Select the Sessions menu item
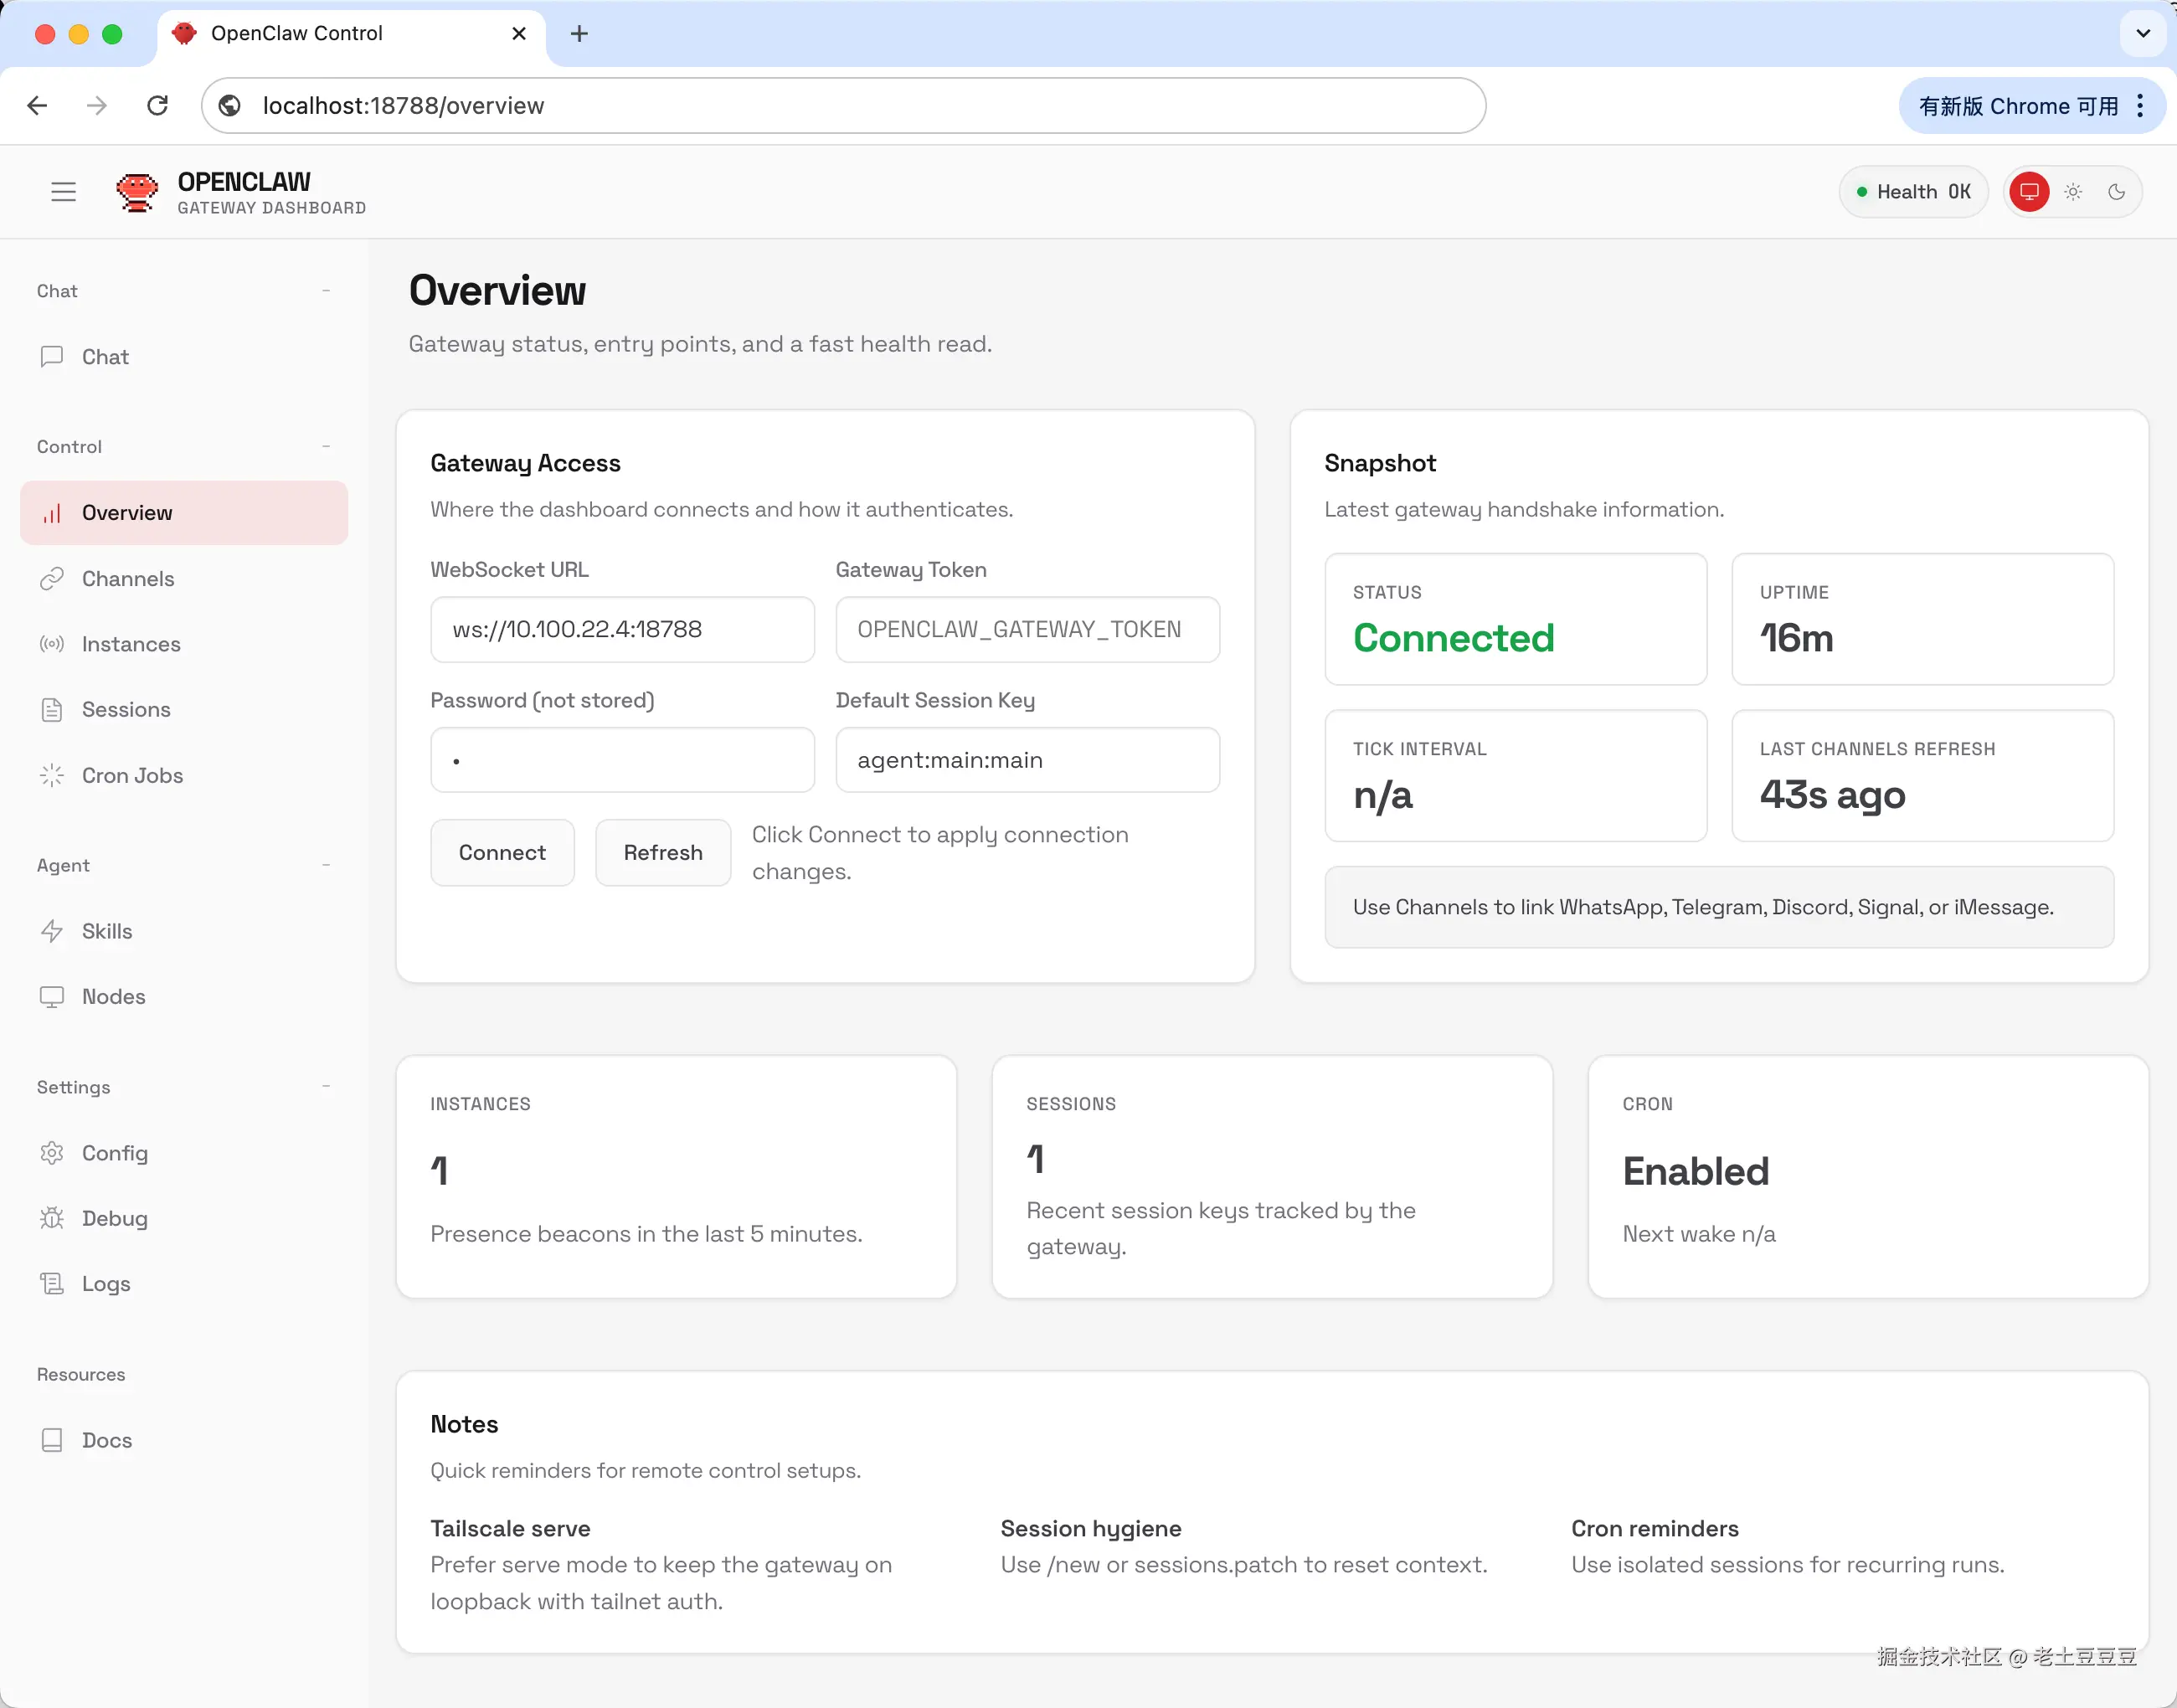2177x1708 pixels. [x=126, y=709]
